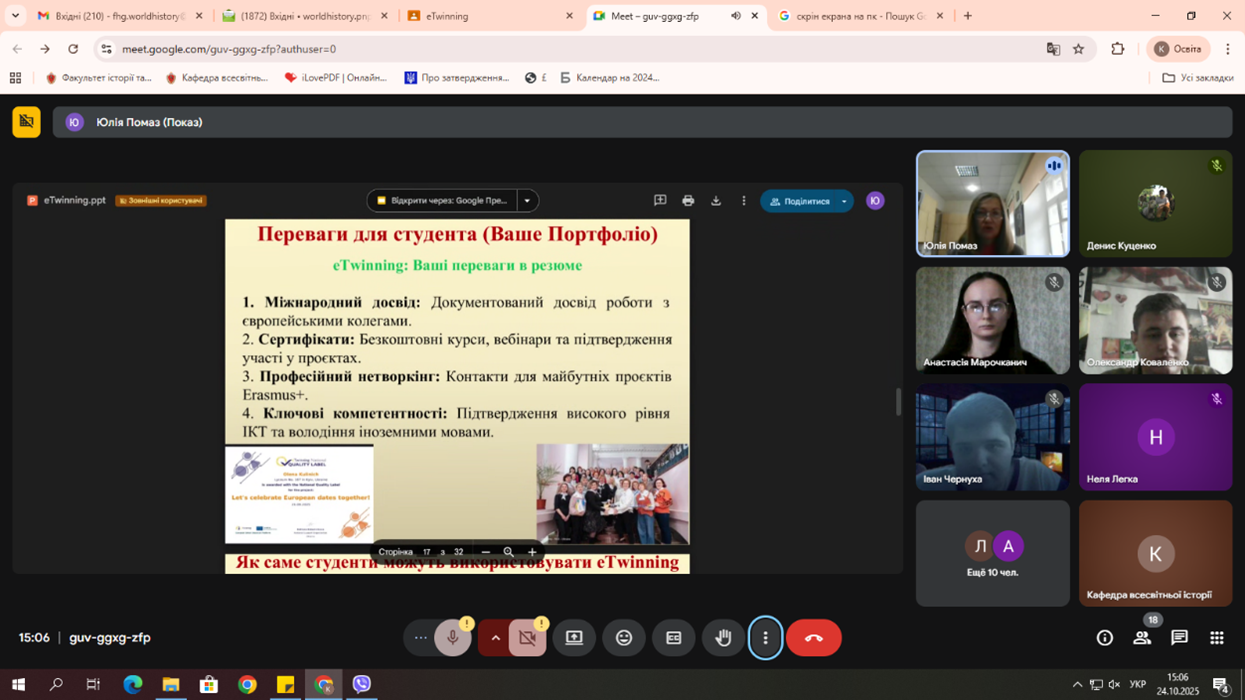Leave the call with red hang-up button
The image size is (1245, 700).
tap(813, 638)
